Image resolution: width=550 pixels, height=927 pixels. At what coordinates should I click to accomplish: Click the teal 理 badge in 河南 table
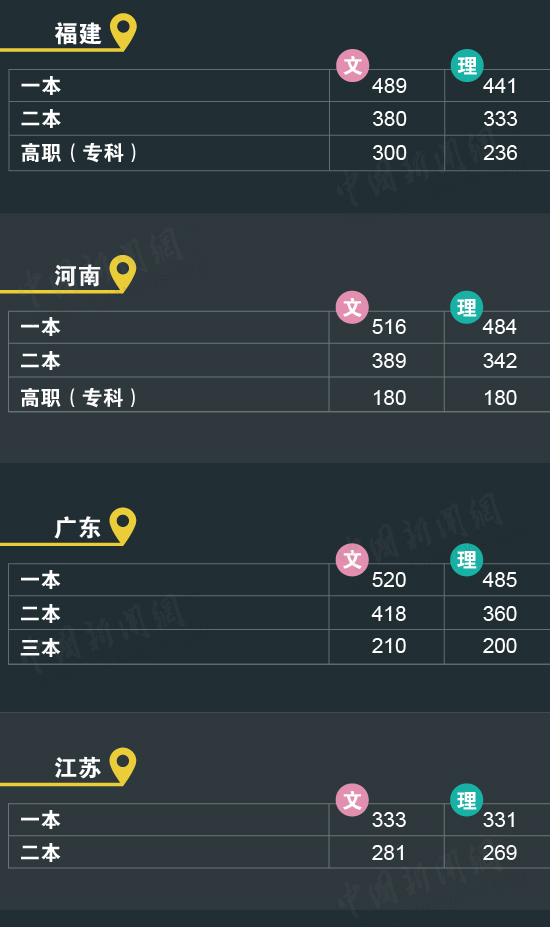coord(466,307)
